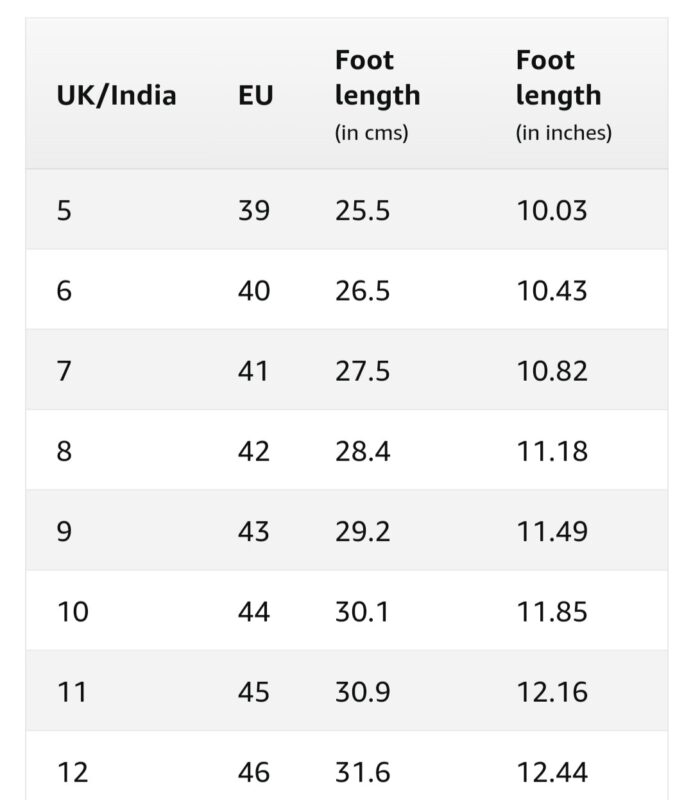
Task: Click the 28.4 cm foot length value
Action: [363, 451]
